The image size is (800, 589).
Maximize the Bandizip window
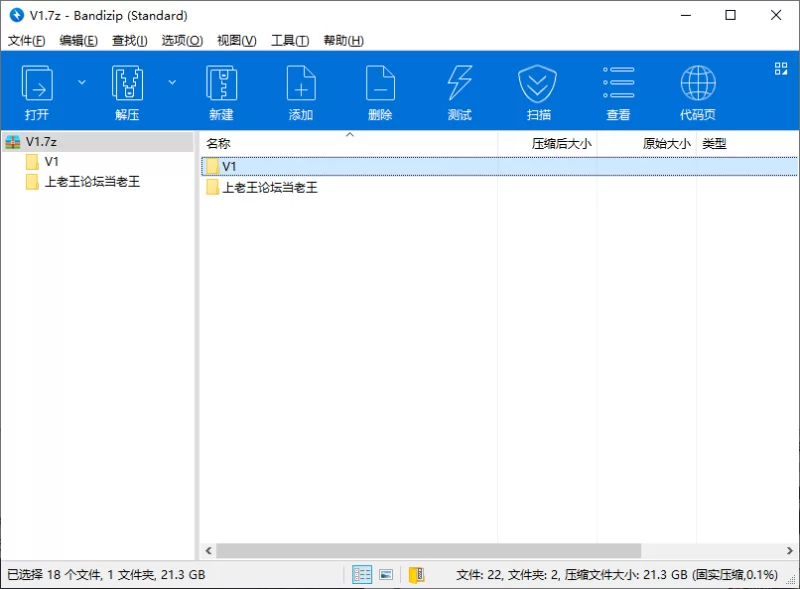(731, 15)
